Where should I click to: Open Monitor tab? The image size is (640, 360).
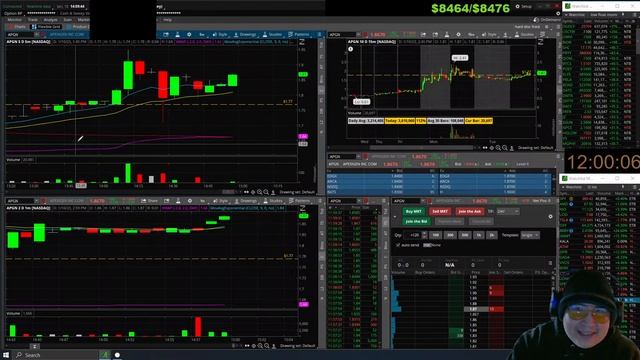pos(15,20)
